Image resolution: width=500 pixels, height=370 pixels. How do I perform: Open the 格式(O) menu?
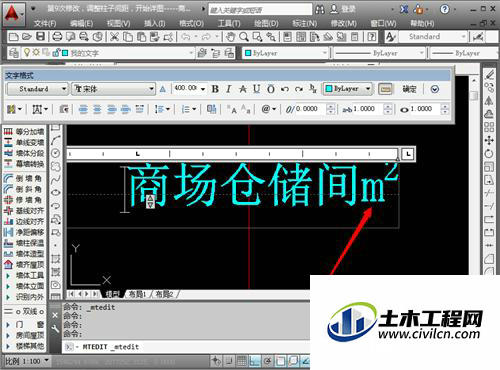[x=192, y=23]
